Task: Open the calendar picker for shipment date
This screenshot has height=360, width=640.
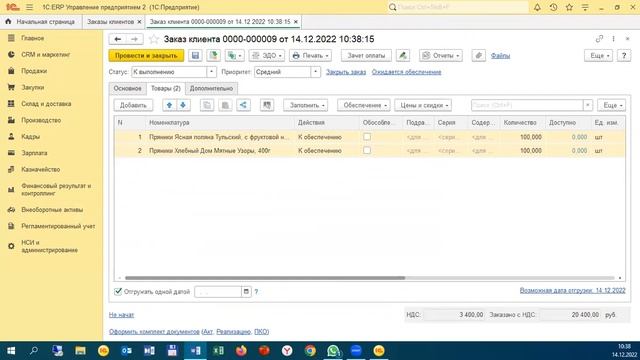Action: tap(246, 291)
